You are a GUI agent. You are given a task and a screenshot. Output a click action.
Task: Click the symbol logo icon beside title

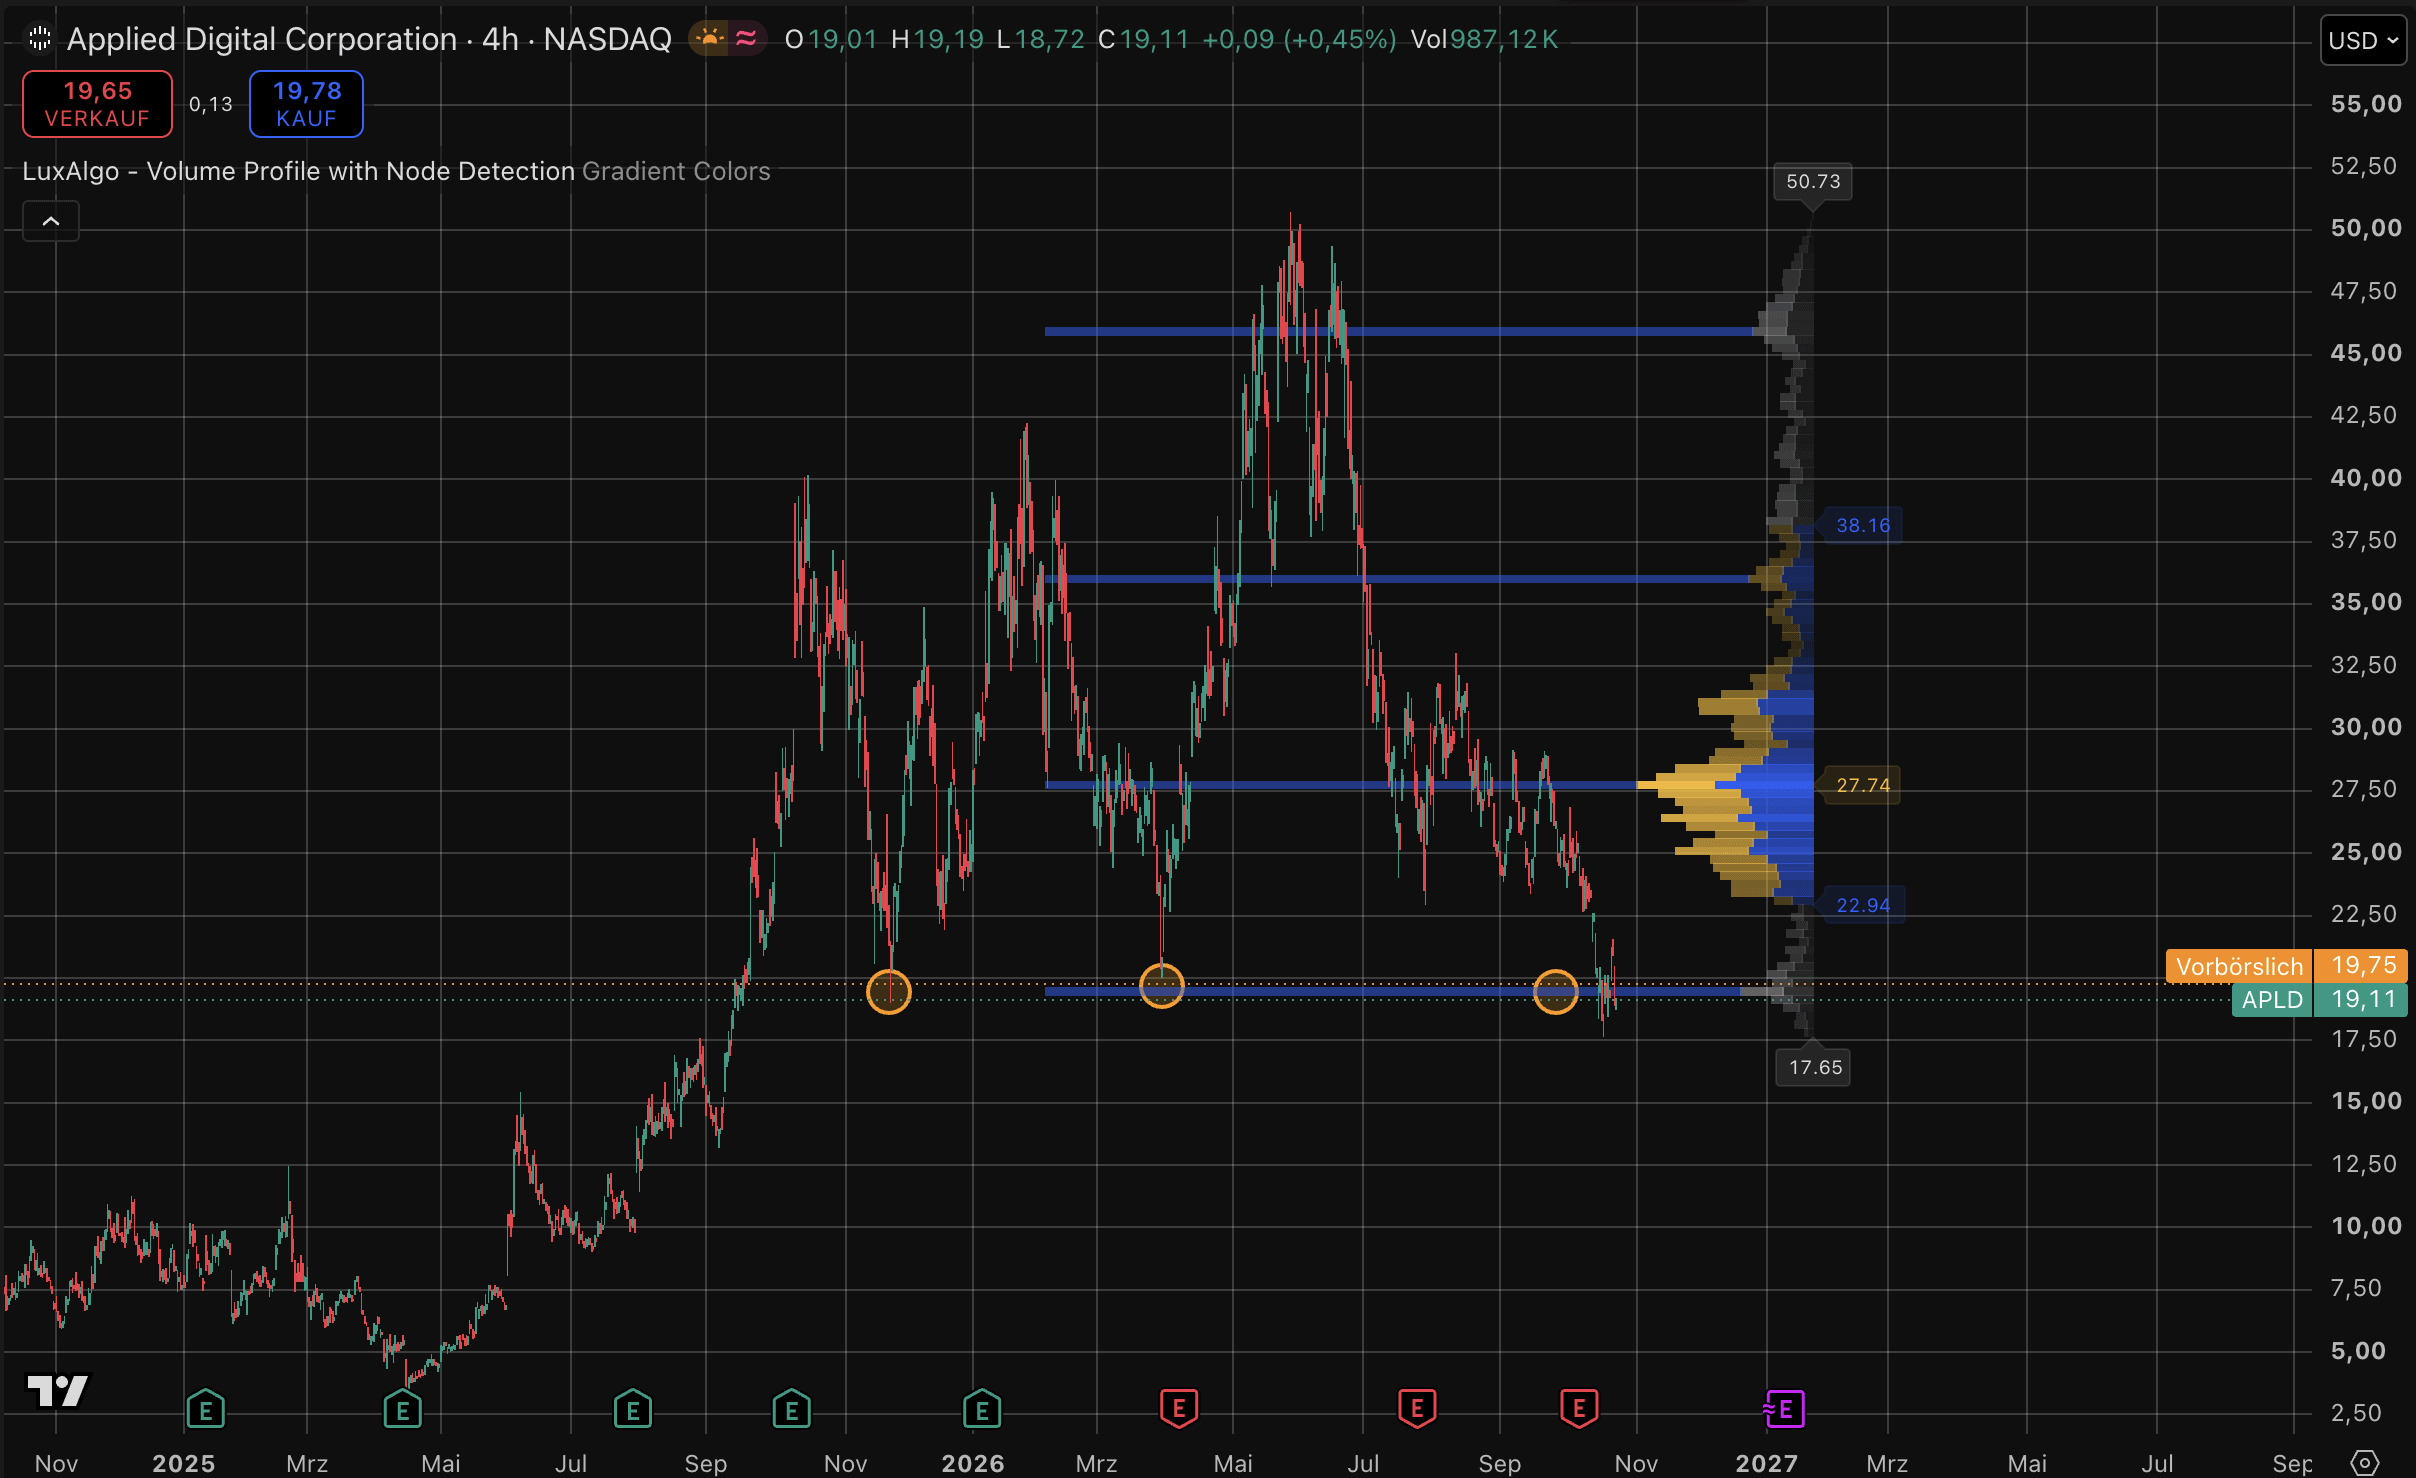40,39
